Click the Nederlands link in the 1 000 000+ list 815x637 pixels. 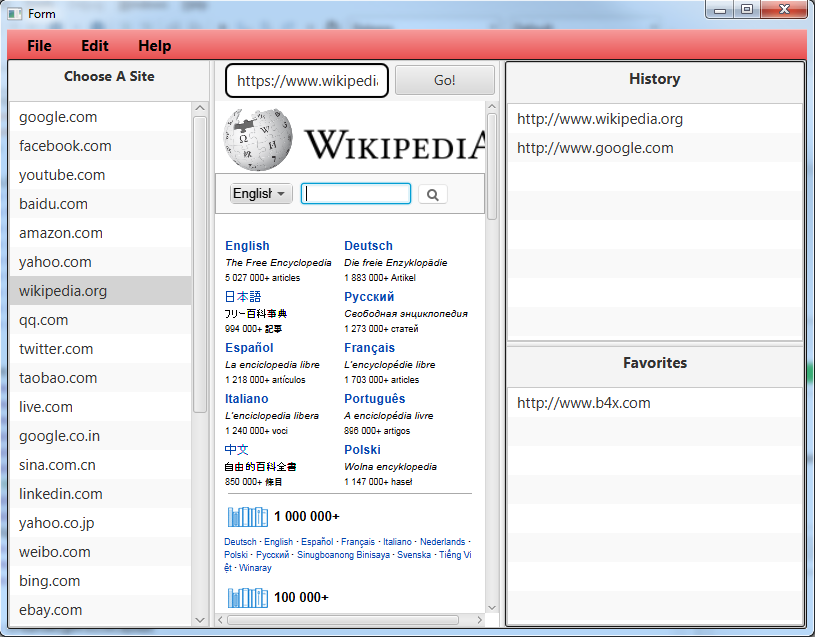point(442,542)
